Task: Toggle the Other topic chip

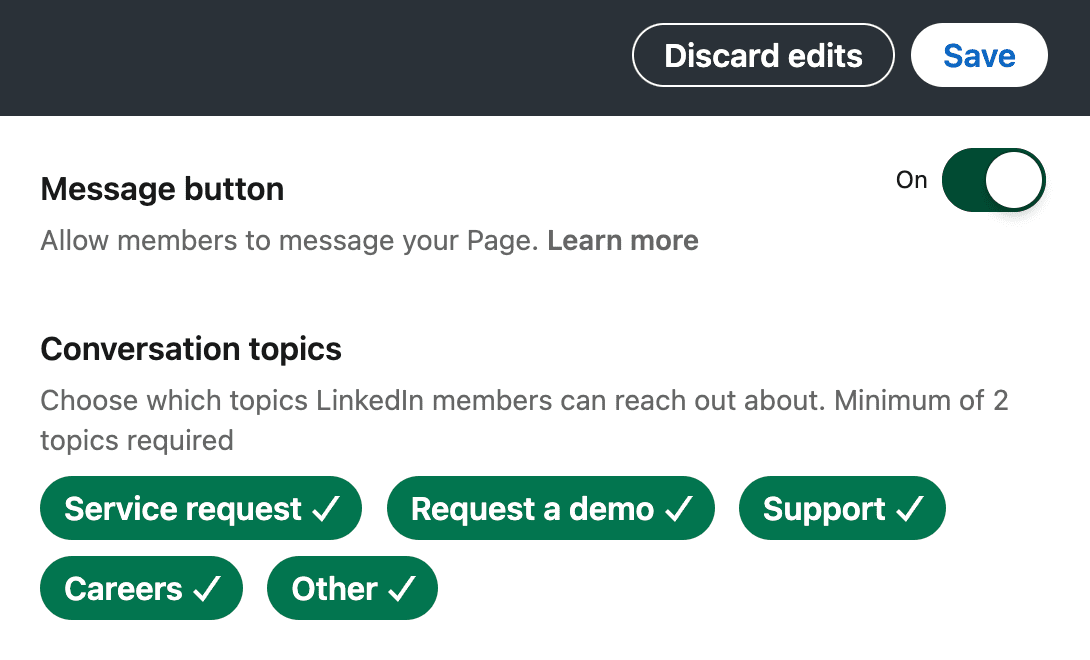Action: pos(334,589)
